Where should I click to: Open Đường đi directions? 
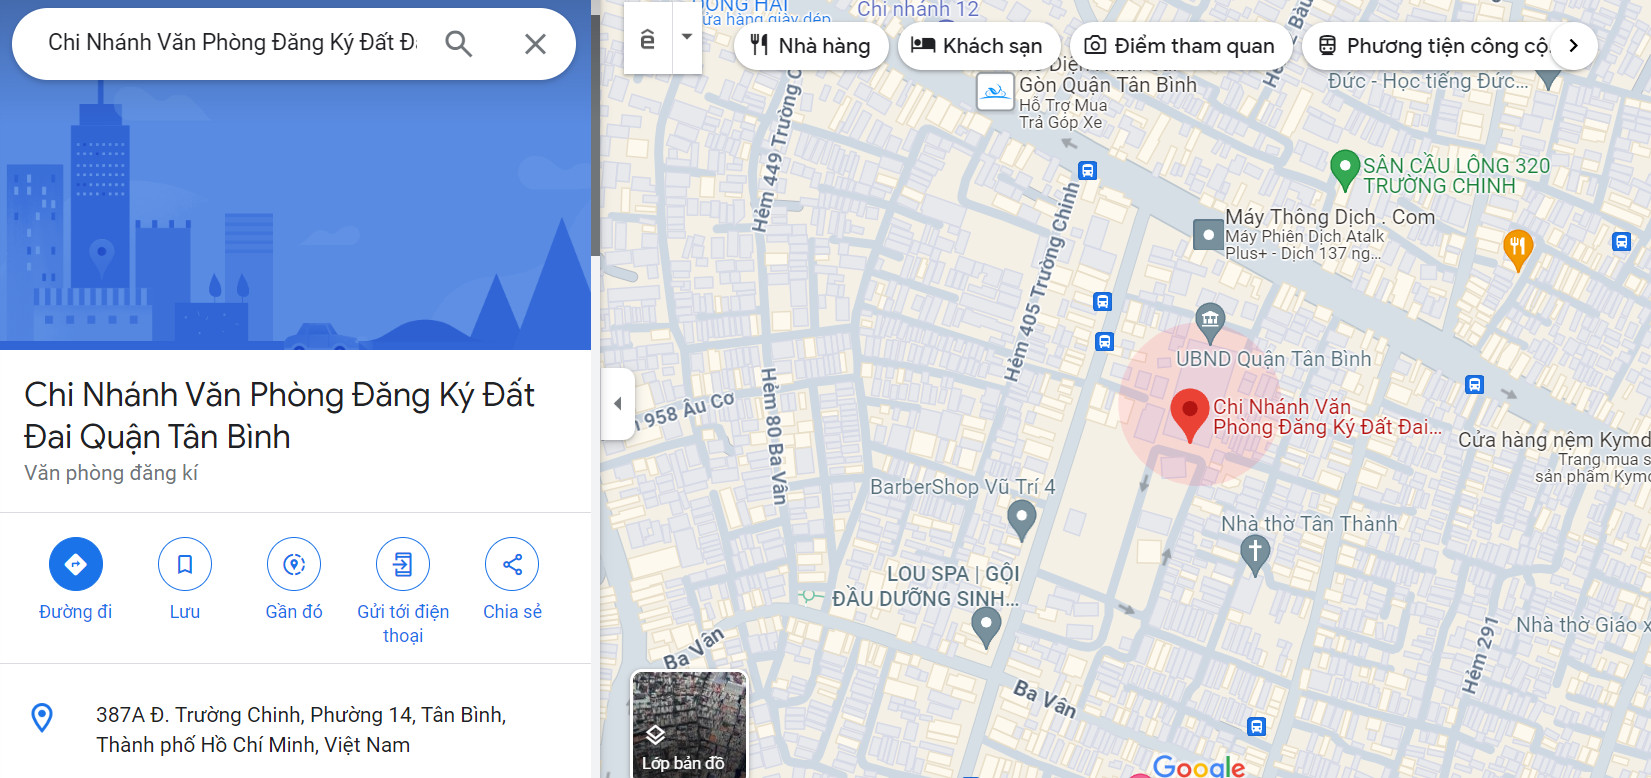(x=76, y=564)
